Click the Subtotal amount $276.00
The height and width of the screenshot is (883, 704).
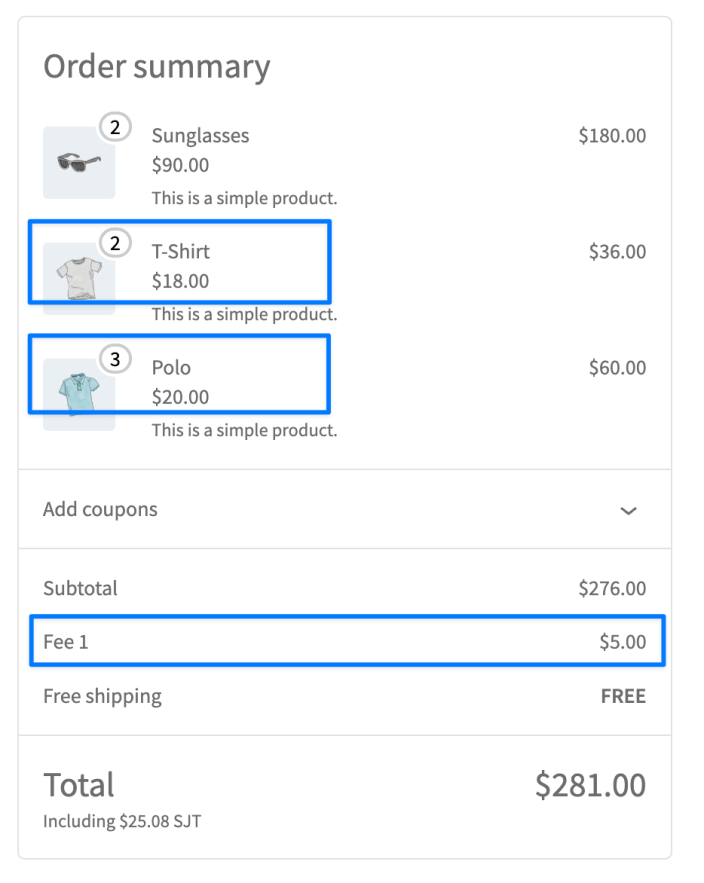612,588
